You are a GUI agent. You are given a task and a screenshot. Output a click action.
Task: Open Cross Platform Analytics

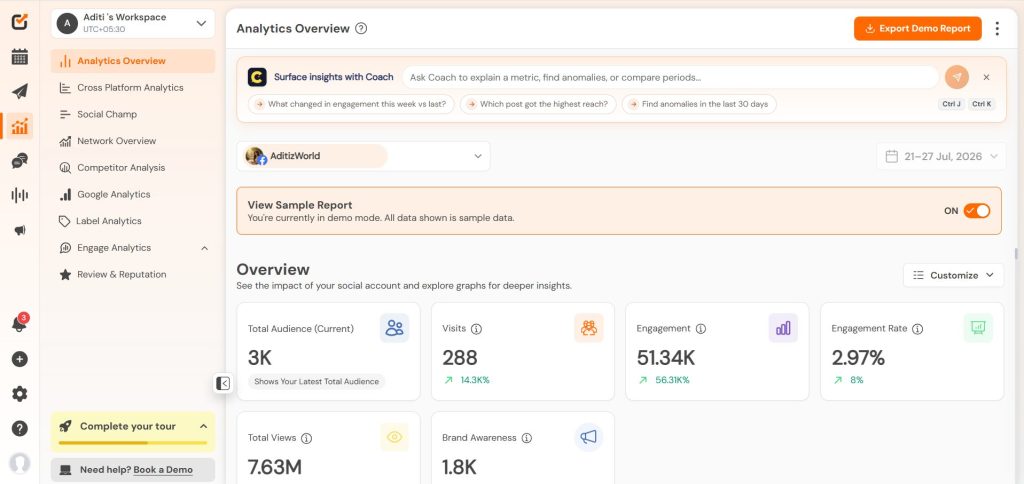[133, 88]
